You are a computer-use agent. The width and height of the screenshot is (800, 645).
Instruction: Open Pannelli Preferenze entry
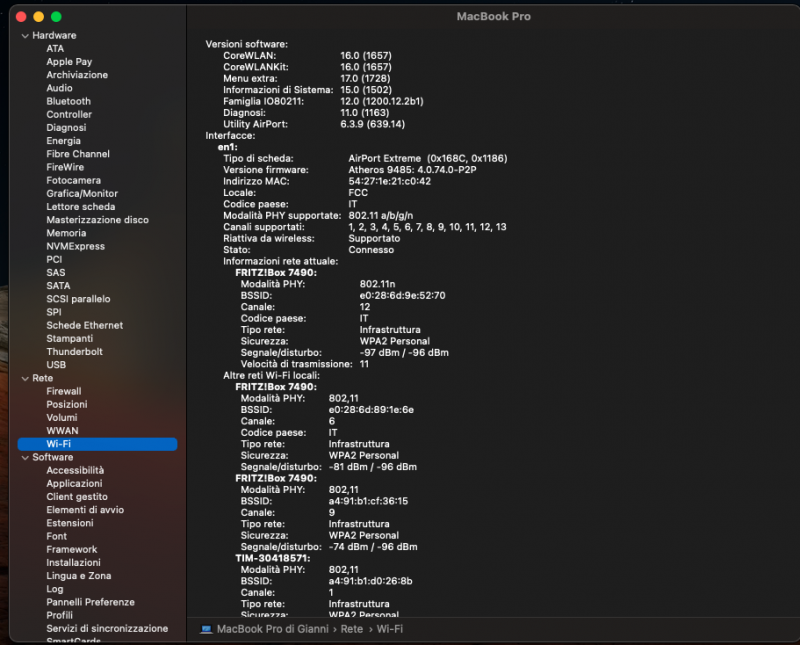pos(90,603)
